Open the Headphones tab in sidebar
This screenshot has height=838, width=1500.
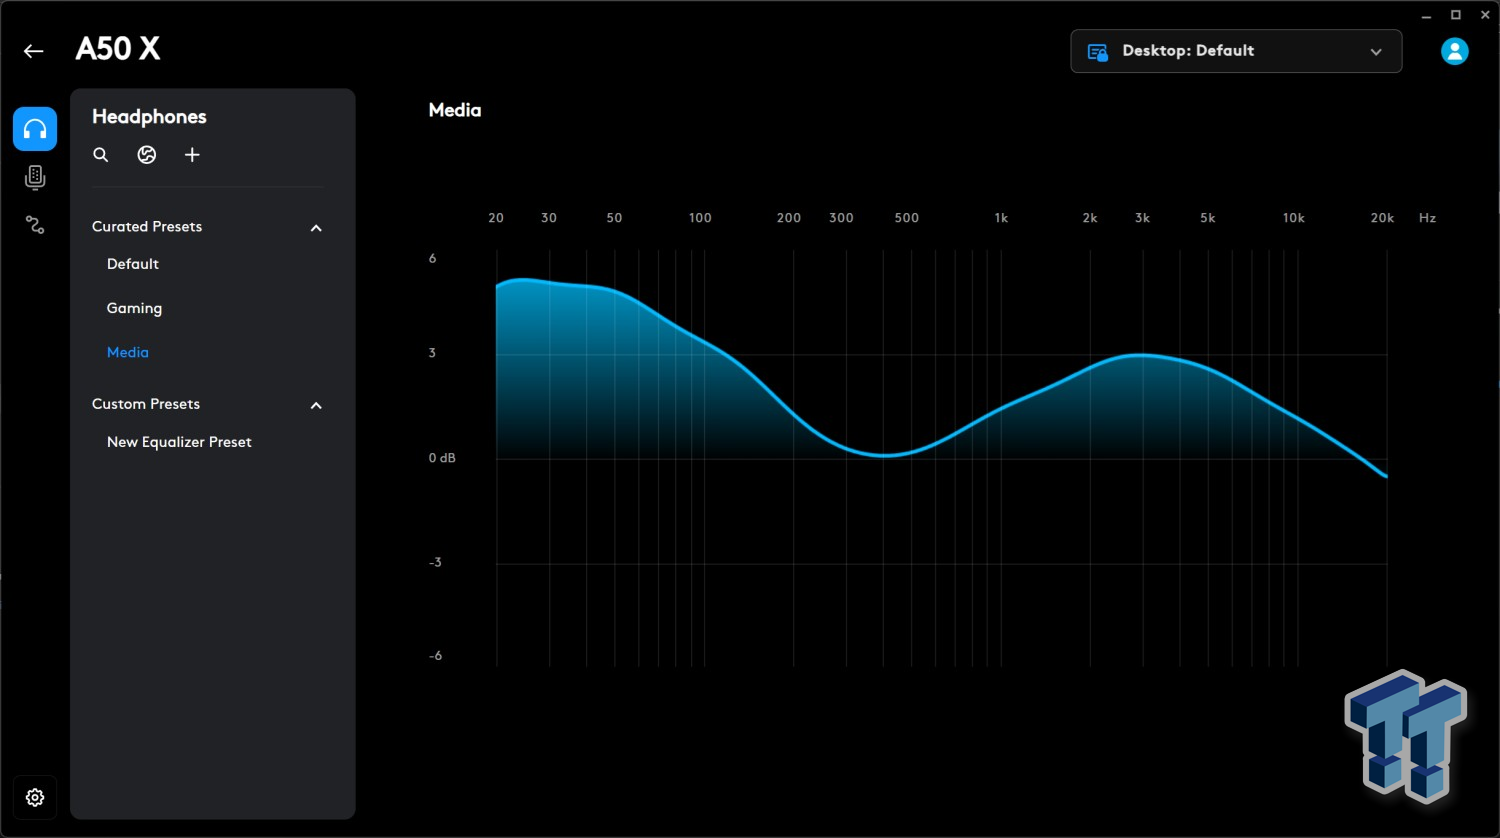point(35,129)
